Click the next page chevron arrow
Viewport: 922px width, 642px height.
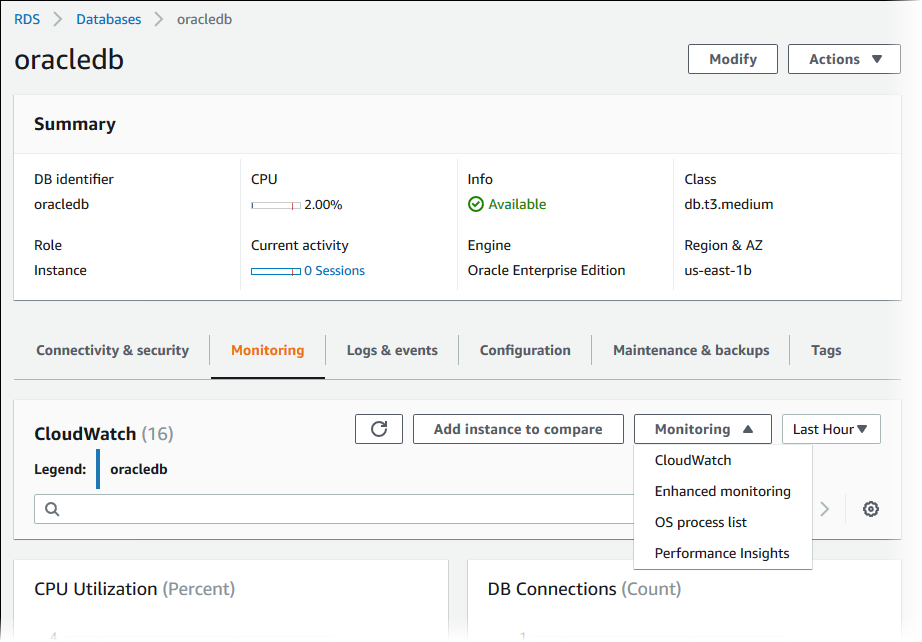click(x=825, y=509)
